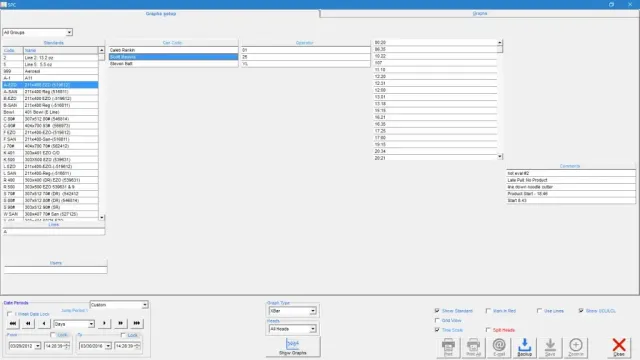The width and height of the screenshot is (640, 360).
Task: Open the Days period unit dropdown
Action: click(74, 324)
